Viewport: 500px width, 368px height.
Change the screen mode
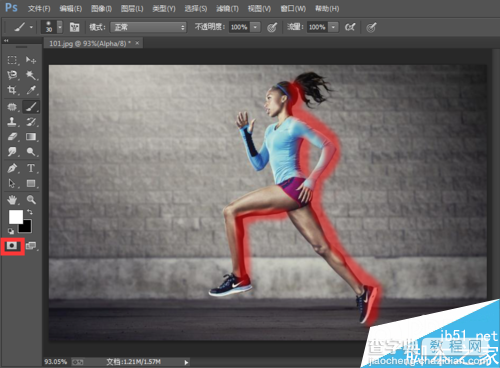coord(31,246)
